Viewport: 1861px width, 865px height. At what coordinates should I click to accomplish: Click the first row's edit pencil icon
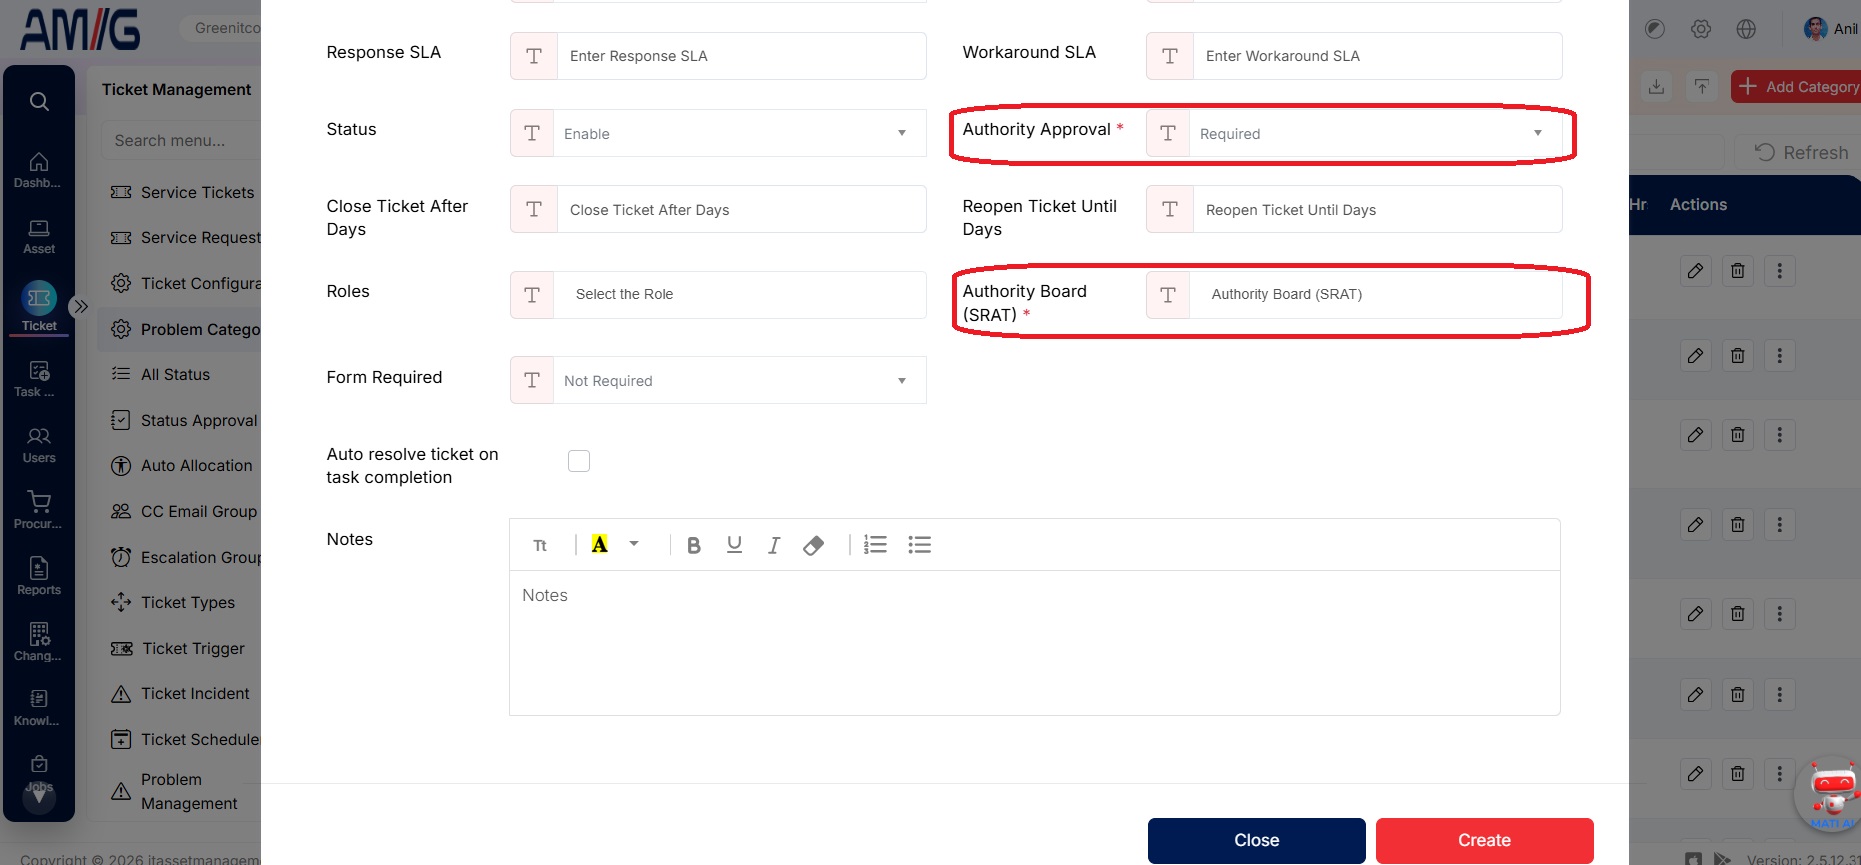pos(1696,271)
